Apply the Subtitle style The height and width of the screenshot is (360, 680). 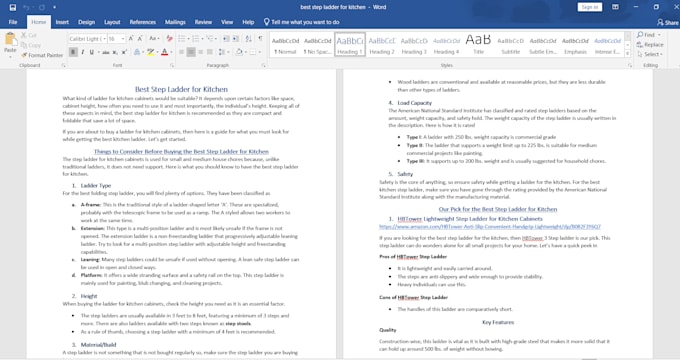[510, 45]
